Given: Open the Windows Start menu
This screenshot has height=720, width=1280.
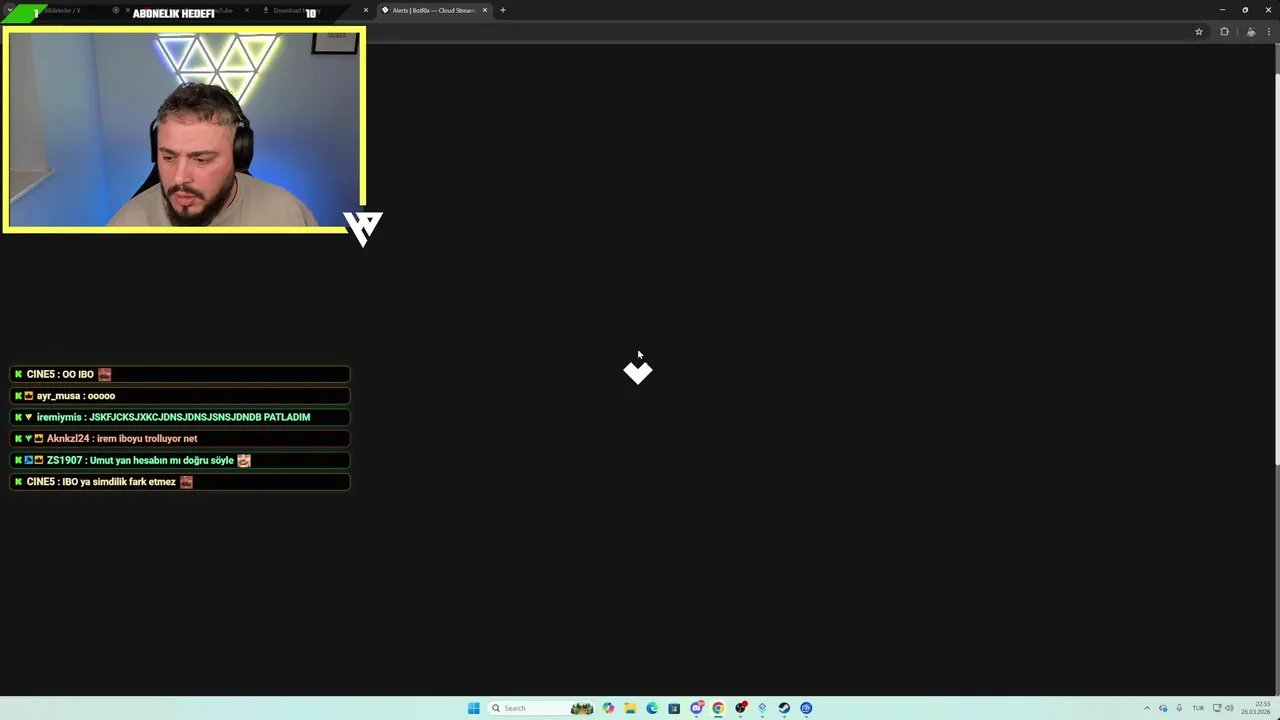Looking at the screenshot, I should 473,708.
